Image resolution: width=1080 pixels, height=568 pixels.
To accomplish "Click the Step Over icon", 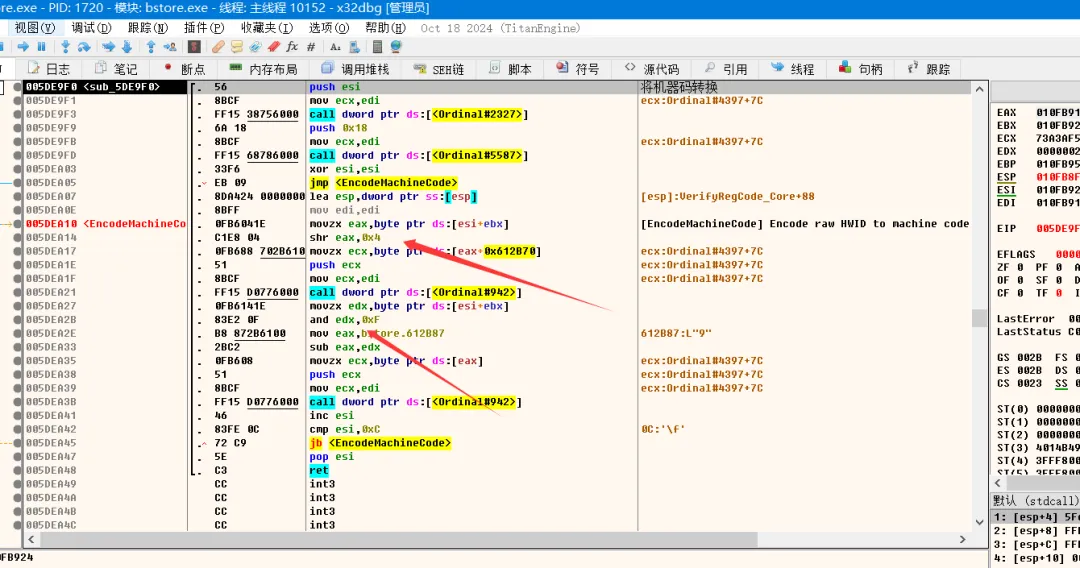I will (x=84, y=47).
